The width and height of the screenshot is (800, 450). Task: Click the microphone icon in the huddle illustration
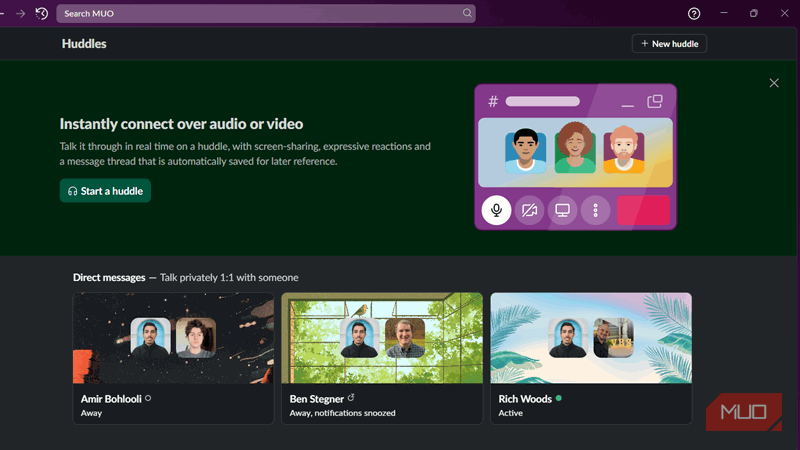click(495, 210)
